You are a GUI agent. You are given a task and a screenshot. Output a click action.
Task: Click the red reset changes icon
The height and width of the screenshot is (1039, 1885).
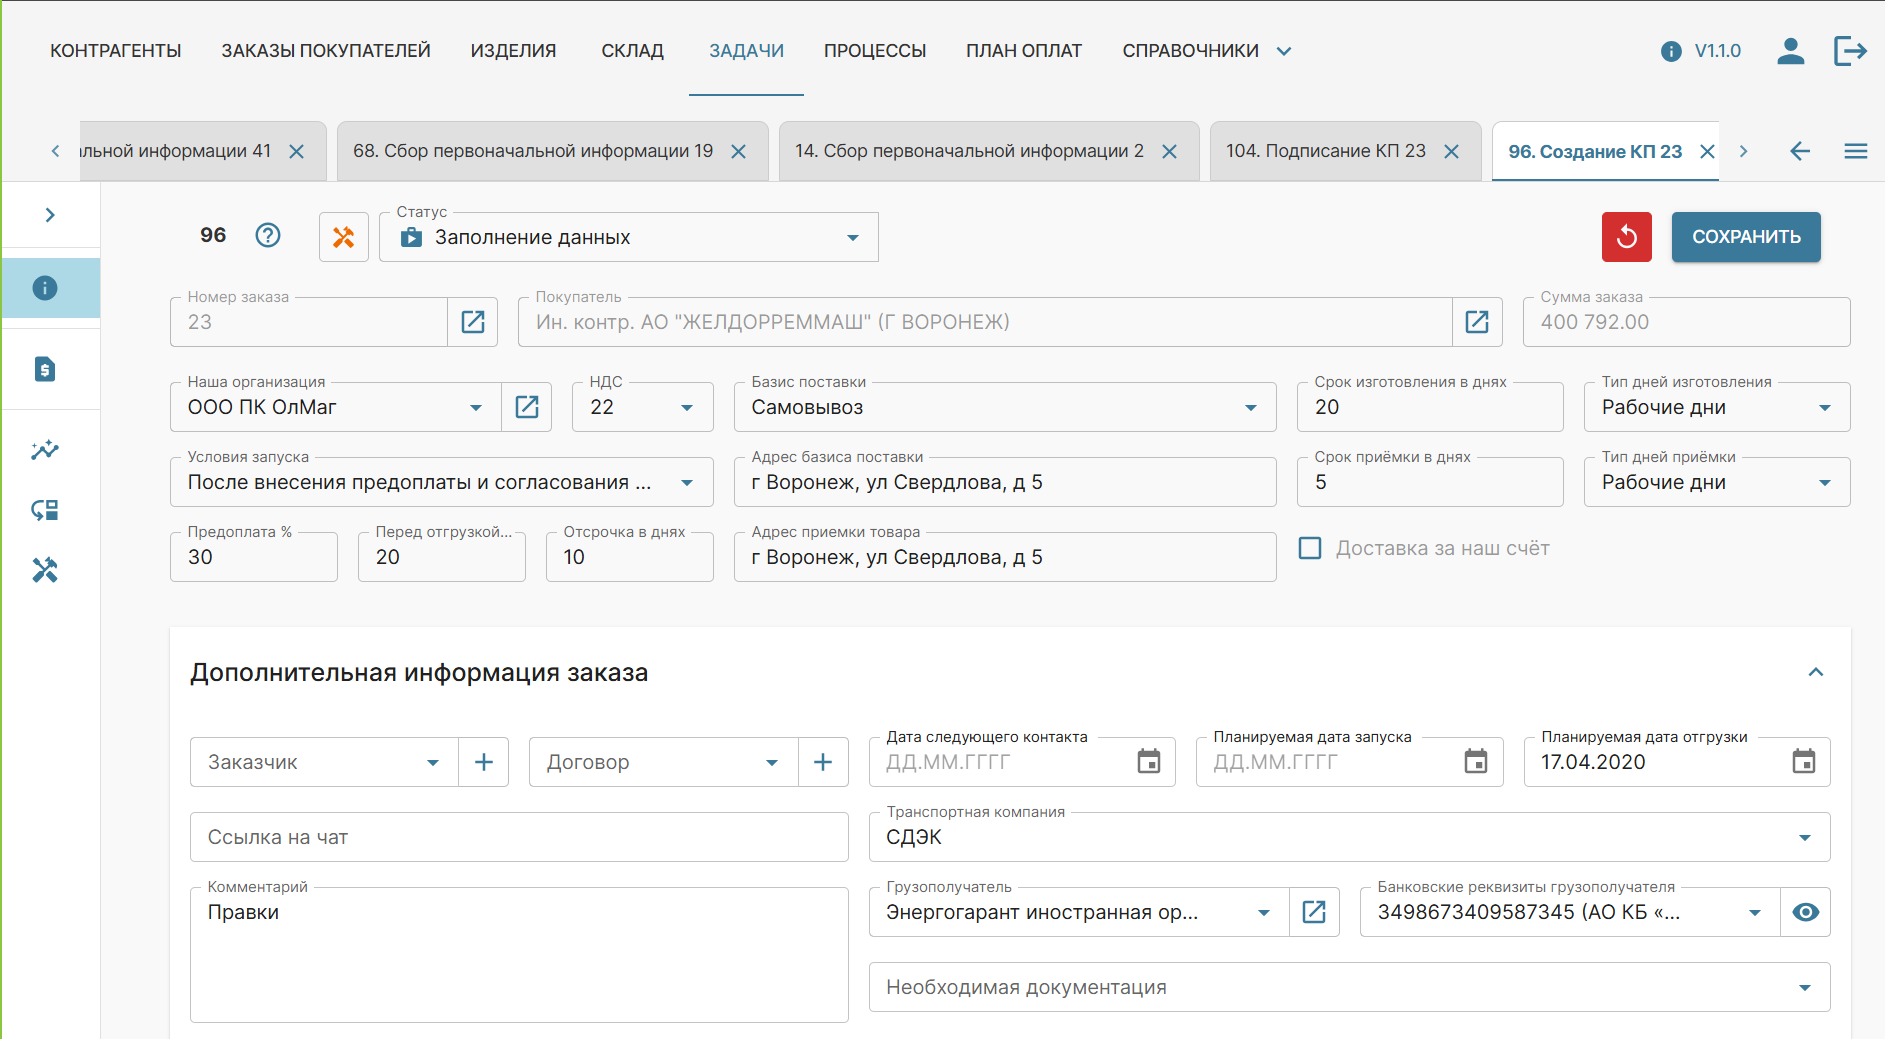(x=1626, y=237)
